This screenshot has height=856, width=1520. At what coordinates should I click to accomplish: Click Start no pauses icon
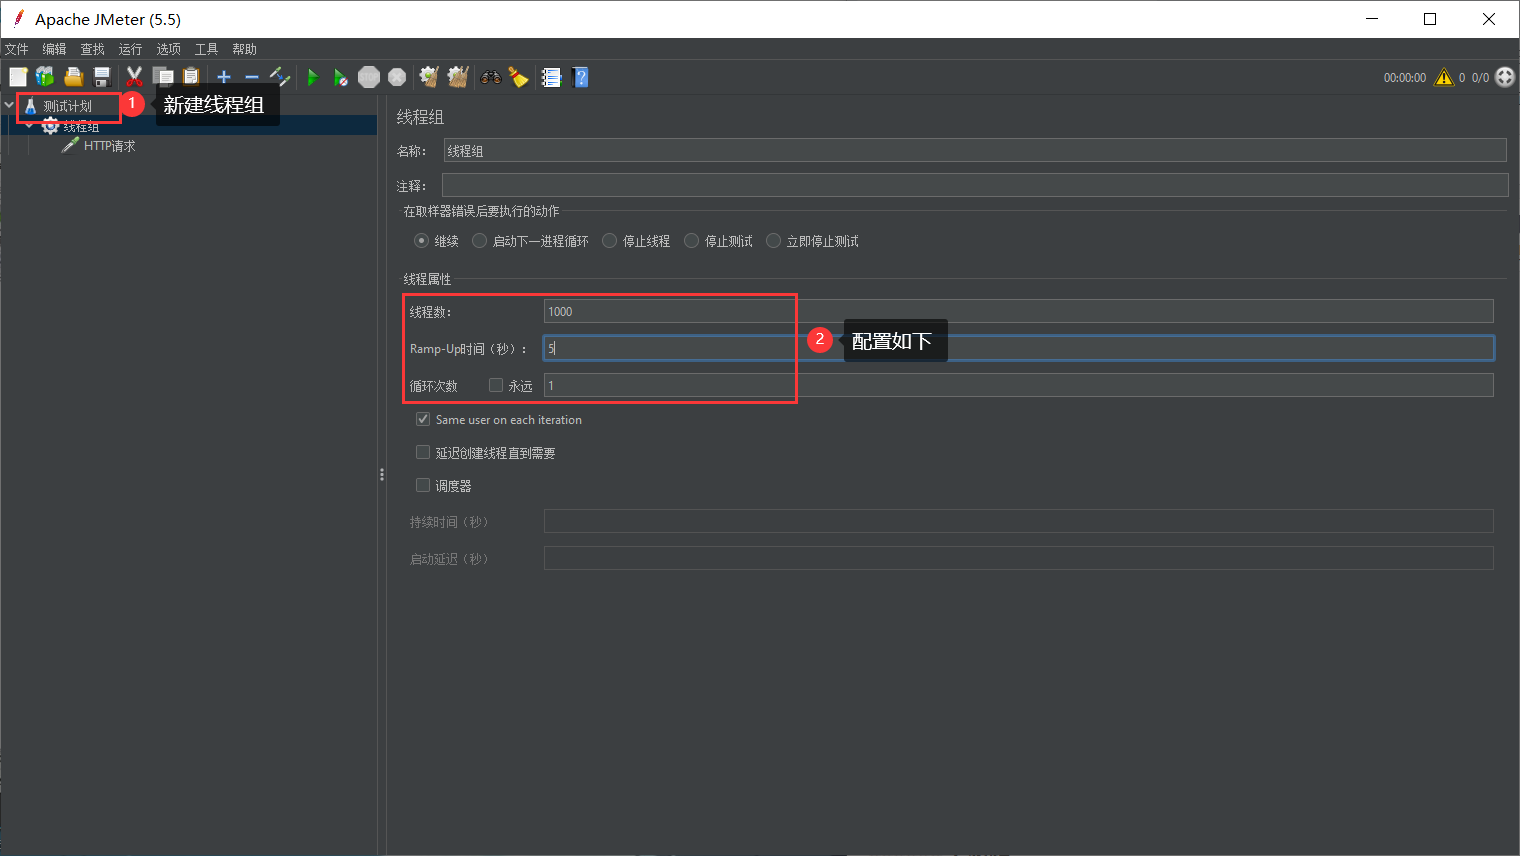(x=340, y=77)
